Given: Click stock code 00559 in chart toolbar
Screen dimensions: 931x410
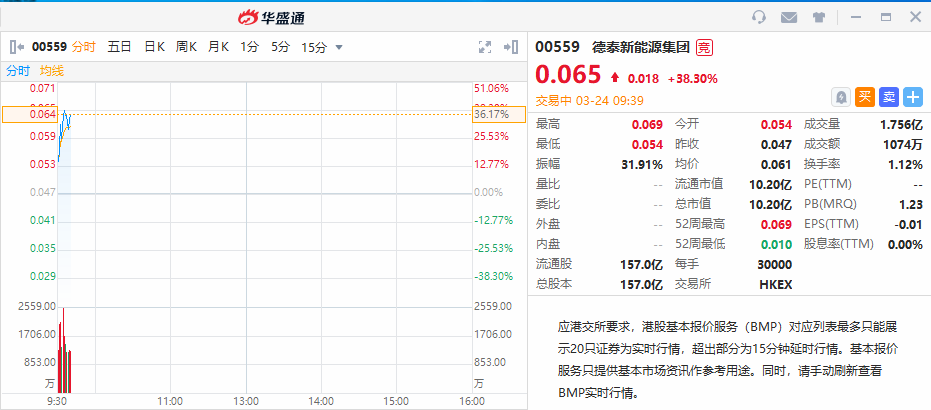Looking at the screenshot, I should 49,47.
